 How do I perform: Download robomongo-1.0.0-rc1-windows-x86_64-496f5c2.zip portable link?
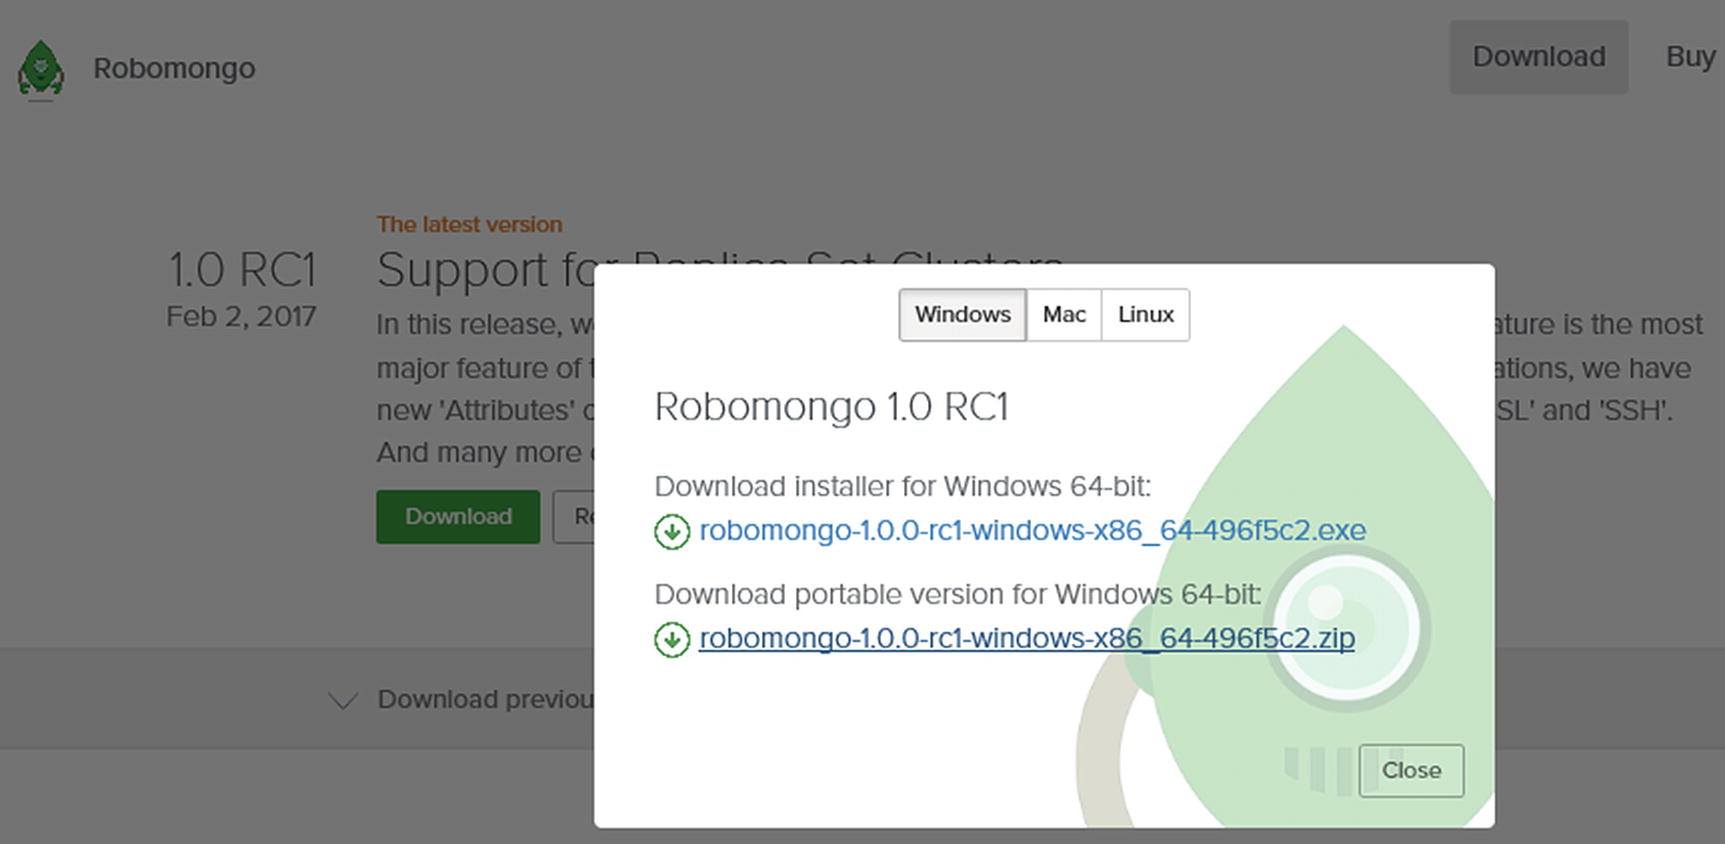(1027, 638)
